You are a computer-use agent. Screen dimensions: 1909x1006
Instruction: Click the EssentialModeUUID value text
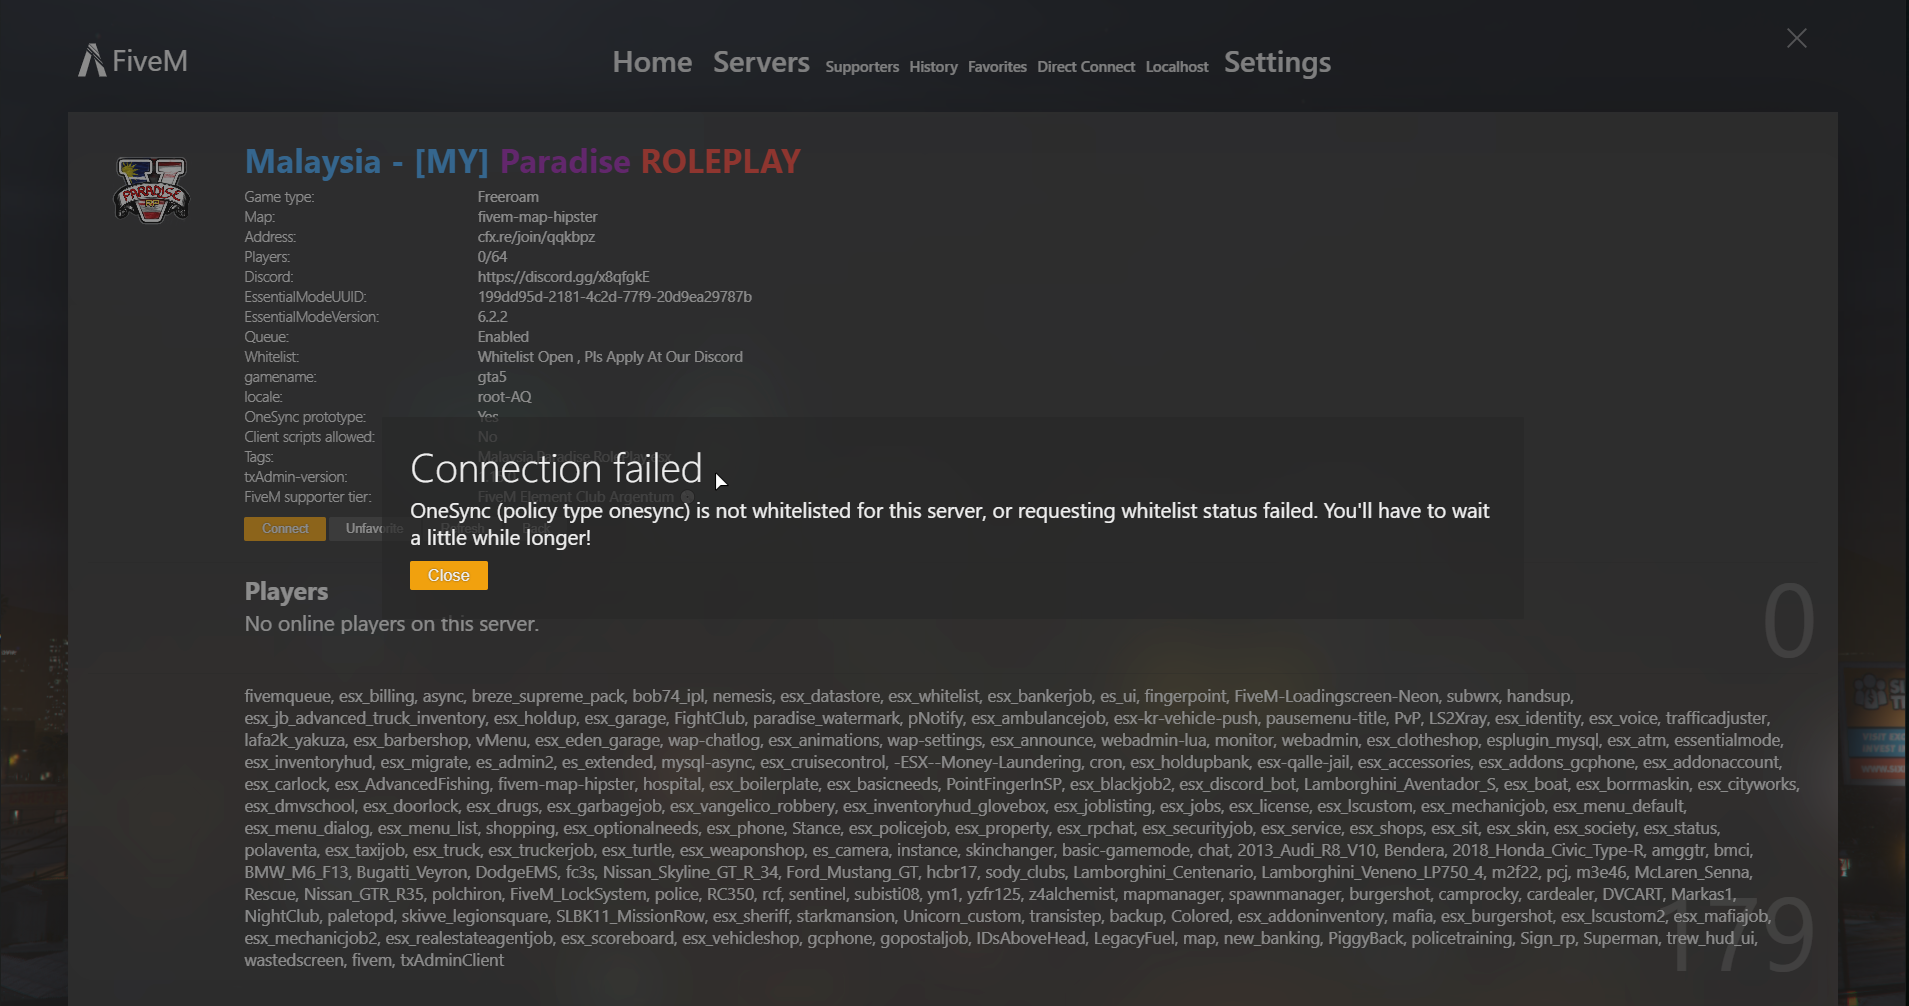point(614,297)
